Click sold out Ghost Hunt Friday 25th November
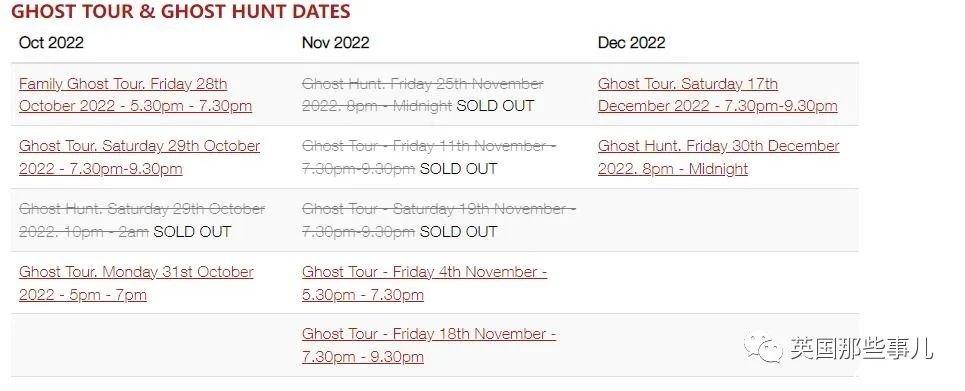 (x=423, y=95)
